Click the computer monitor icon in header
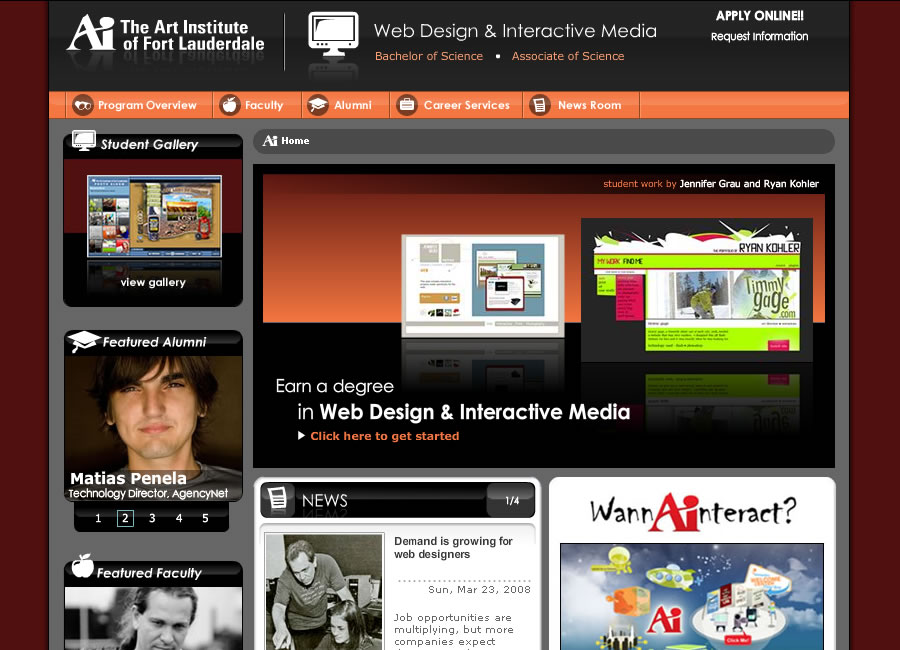Viewport: 900px width, 650px height. point(333,38)
